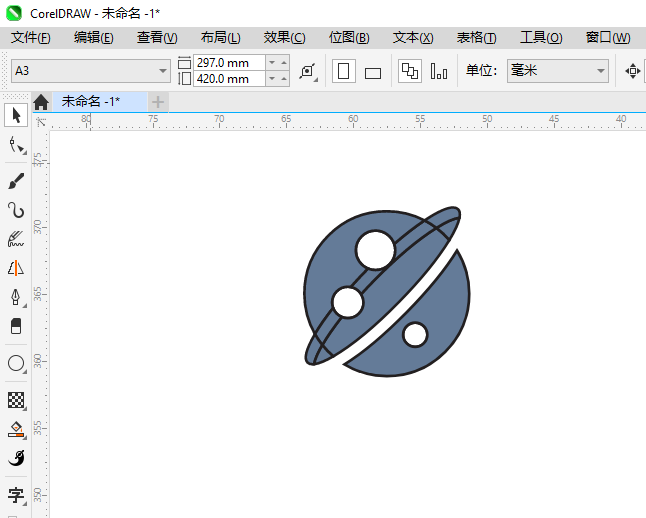This screenshot has width=646, height=518.
Task: Select the small white circle on lower half
Action: (415, 335)
